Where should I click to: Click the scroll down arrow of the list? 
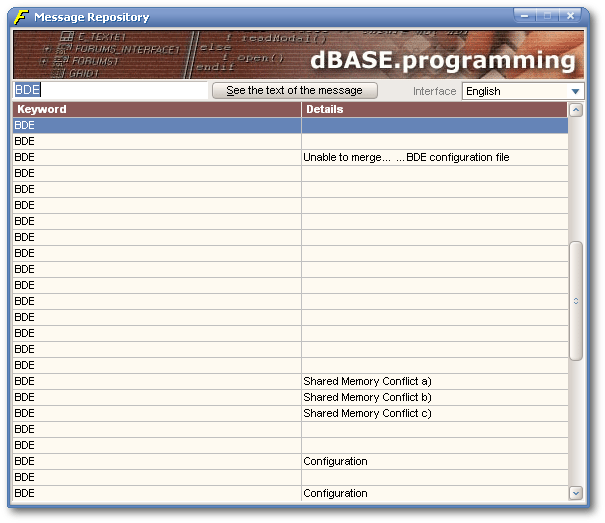[x=575, y=492]
